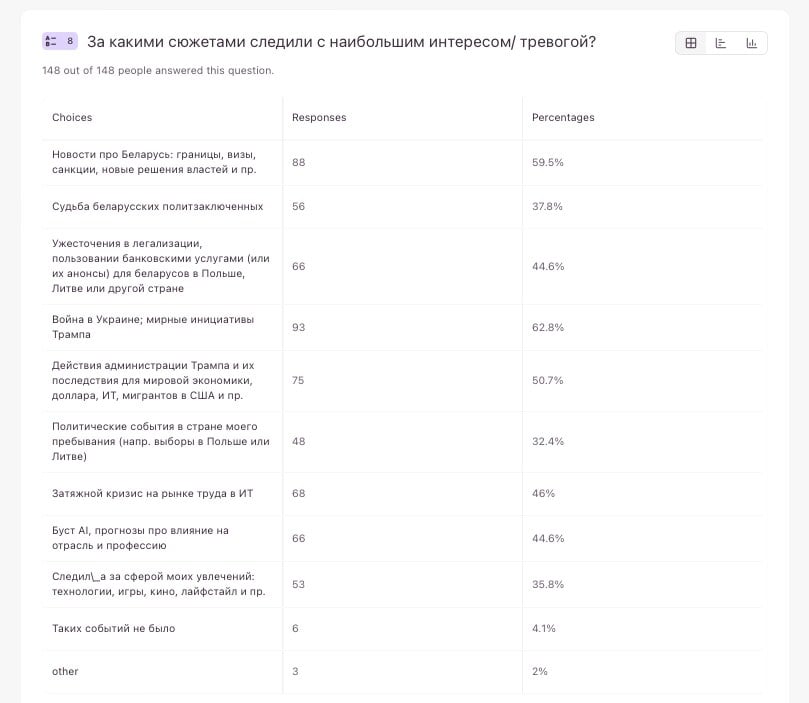809x703 pixels.
Task: Switch to horizontal bar chart view
Action: pyautogui.click(x=721, y=43)
